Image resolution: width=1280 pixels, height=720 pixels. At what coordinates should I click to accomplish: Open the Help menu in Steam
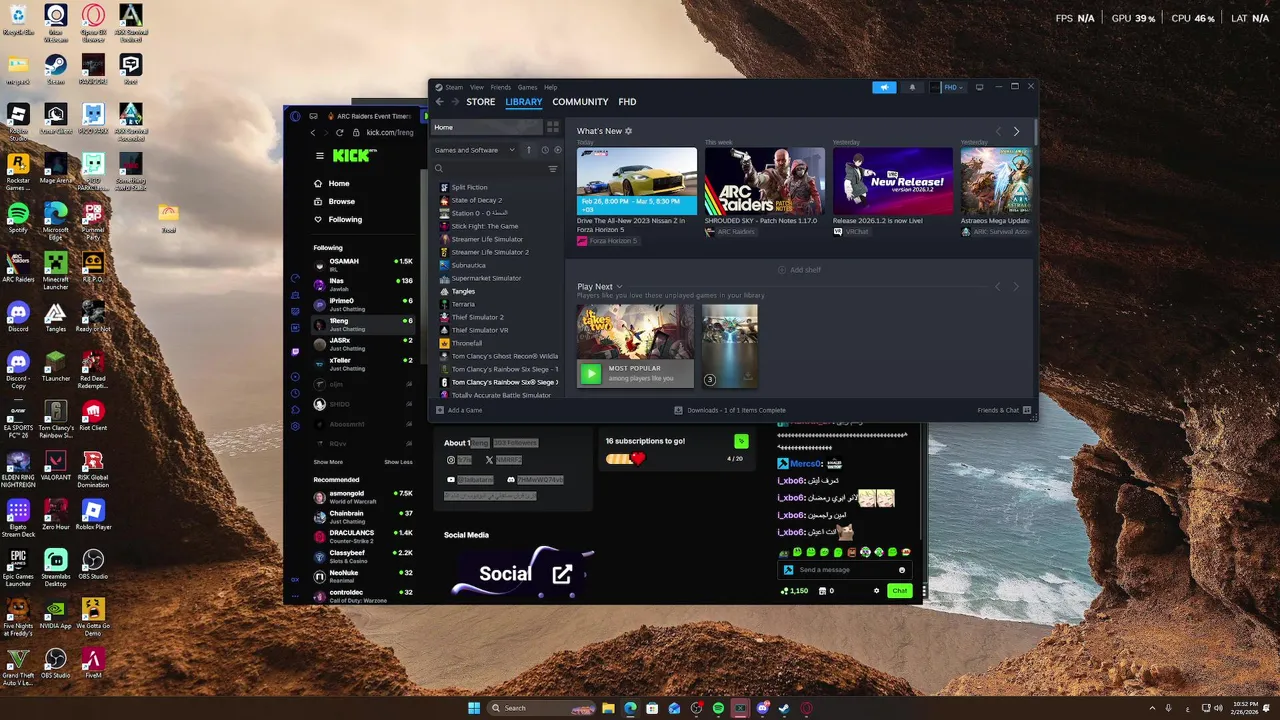click(551, 87)
